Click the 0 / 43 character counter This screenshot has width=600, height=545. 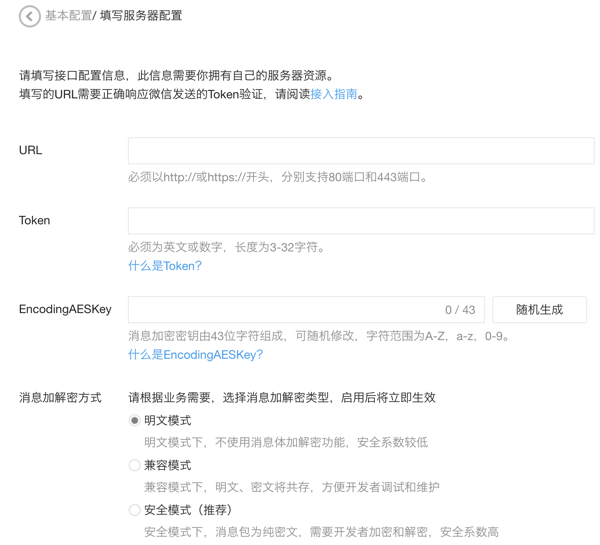click(x=460, y=310)
